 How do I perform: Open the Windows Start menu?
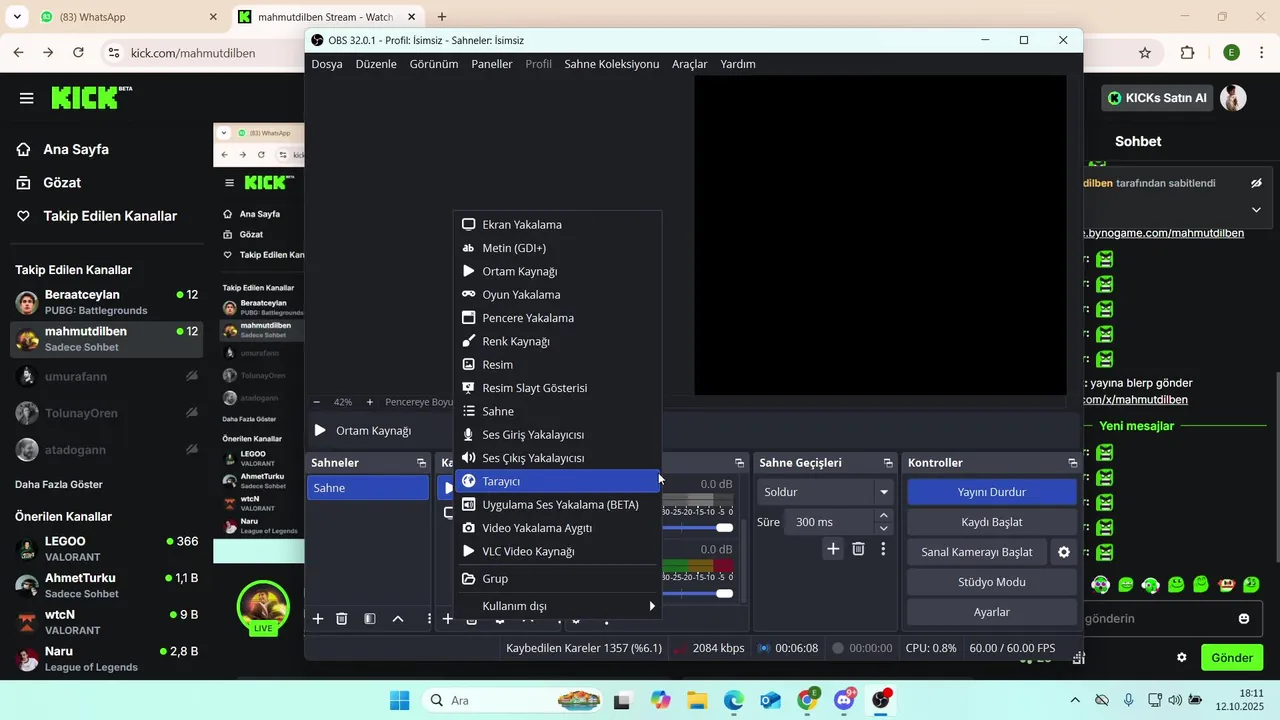tap(399, 700)
